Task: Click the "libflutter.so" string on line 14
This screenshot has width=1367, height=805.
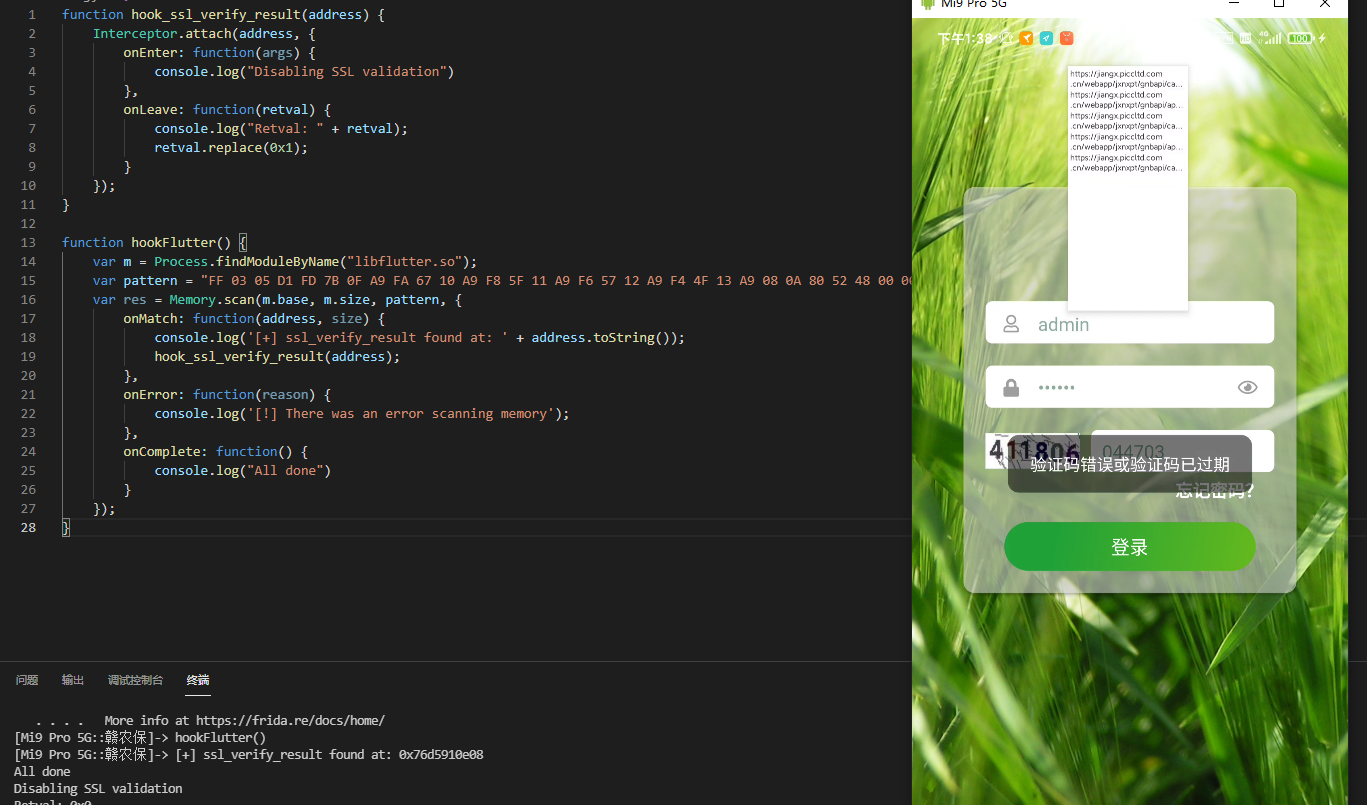Action: pos(408,261)
